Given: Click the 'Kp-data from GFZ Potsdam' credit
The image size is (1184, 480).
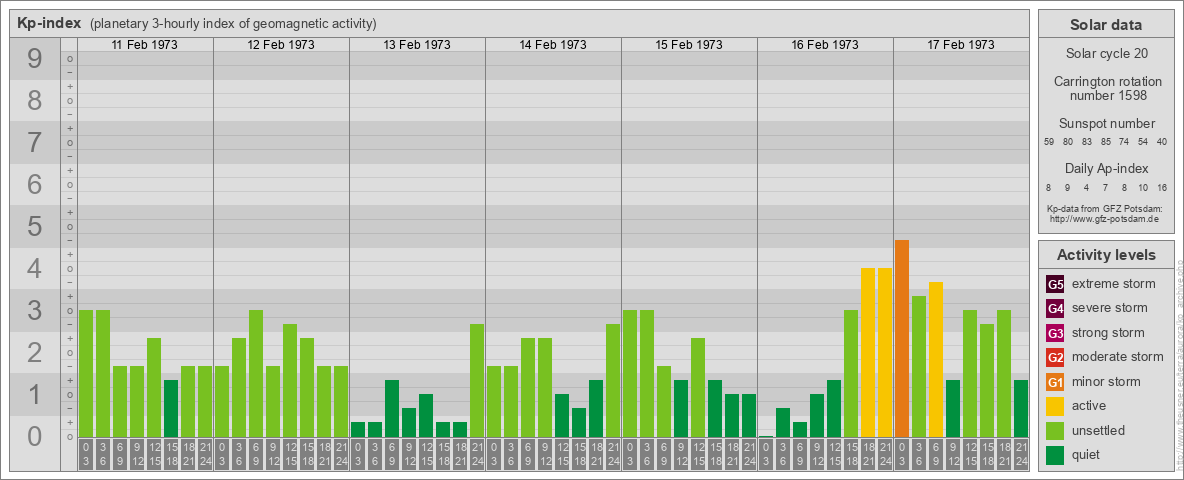Looking at the screenshot, I should [1106, 208].
